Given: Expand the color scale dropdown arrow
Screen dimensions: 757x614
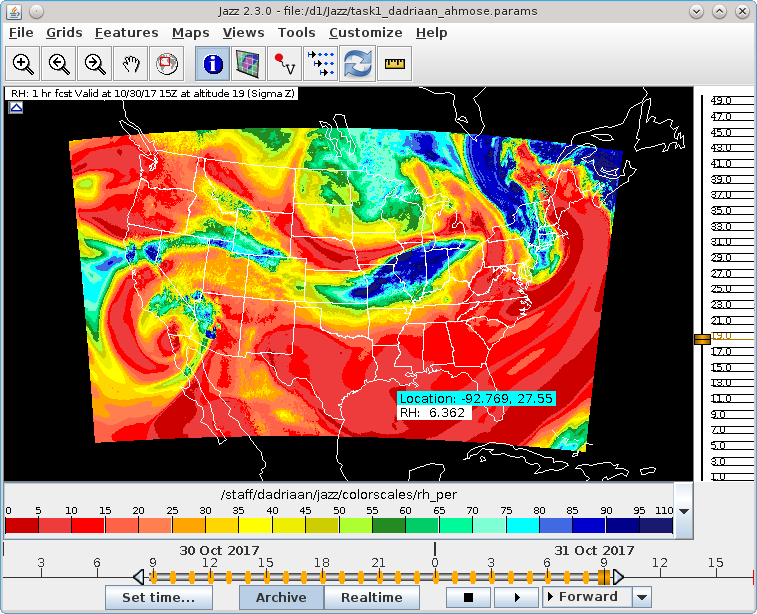Looking at the screenshot, I should [x=684, y=510].
